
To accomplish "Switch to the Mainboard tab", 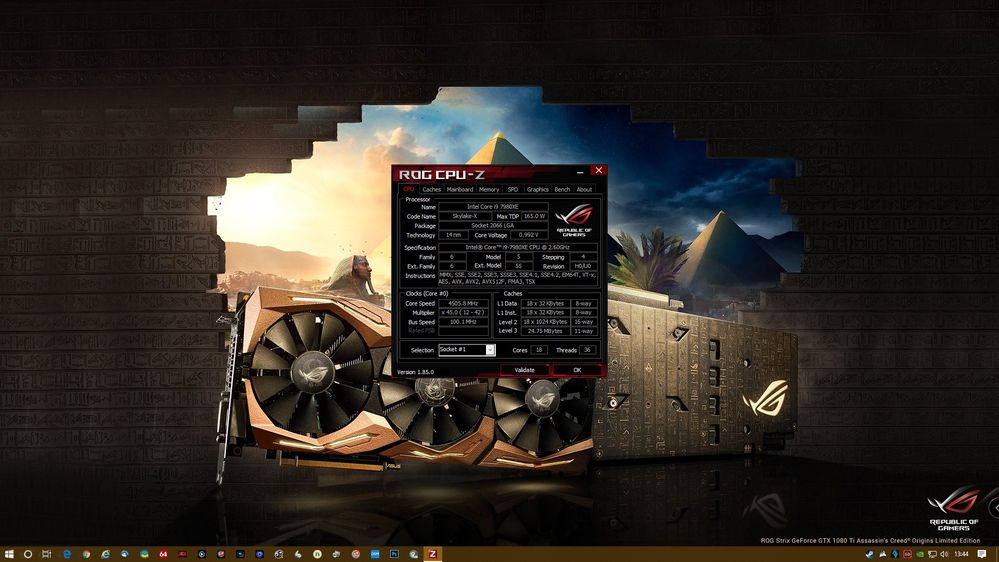I will coord(459,189).
